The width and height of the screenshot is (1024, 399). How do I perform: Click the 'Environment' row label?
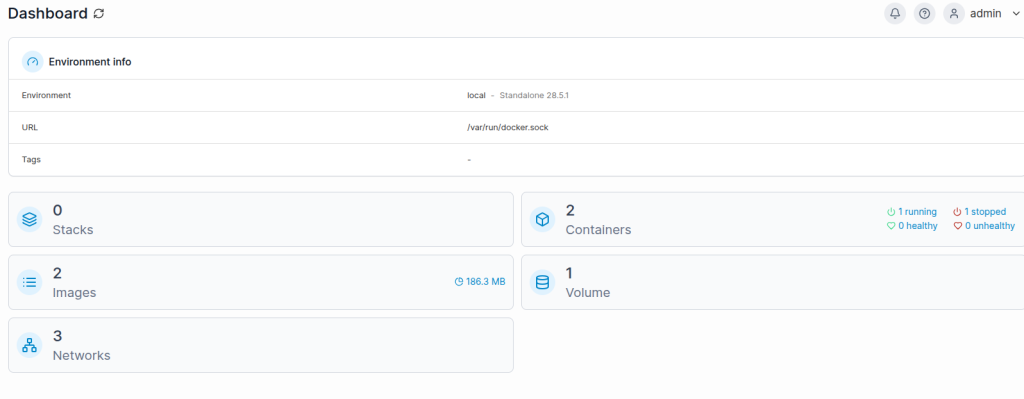coord(46,95)
